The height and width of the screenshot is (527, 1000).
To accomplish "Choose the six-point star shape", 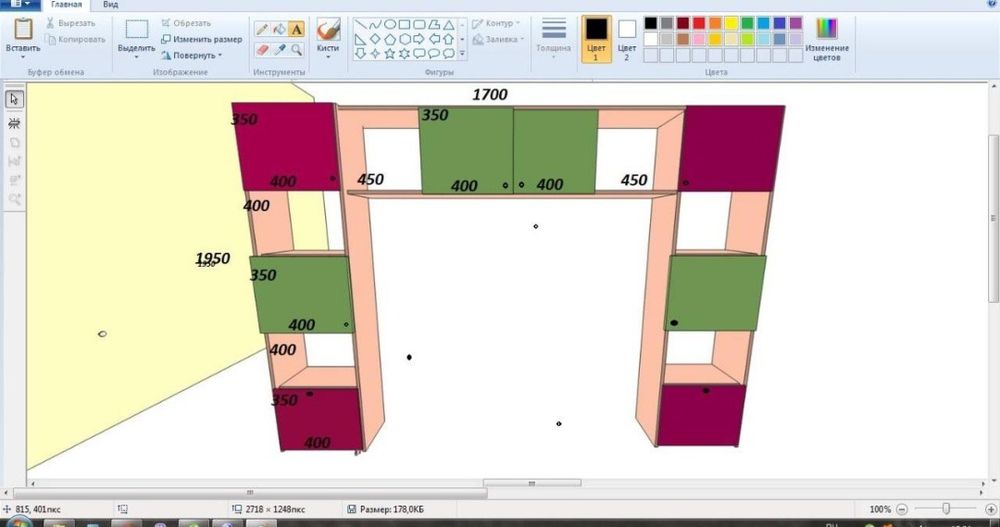I will coord(404,54).
